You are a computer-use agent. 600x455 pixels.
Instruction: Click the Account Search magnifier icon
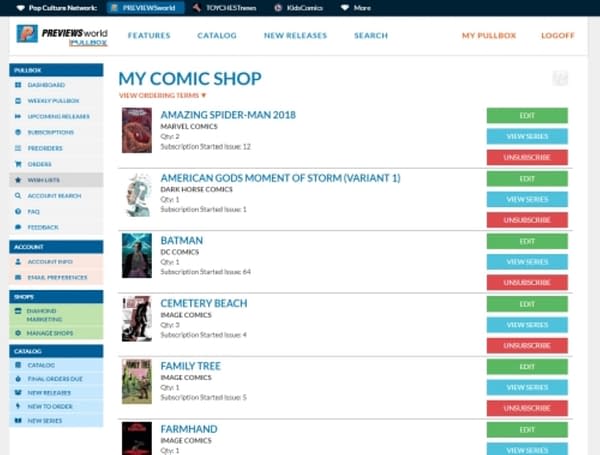pyautogui.click(x=18, y=196)
